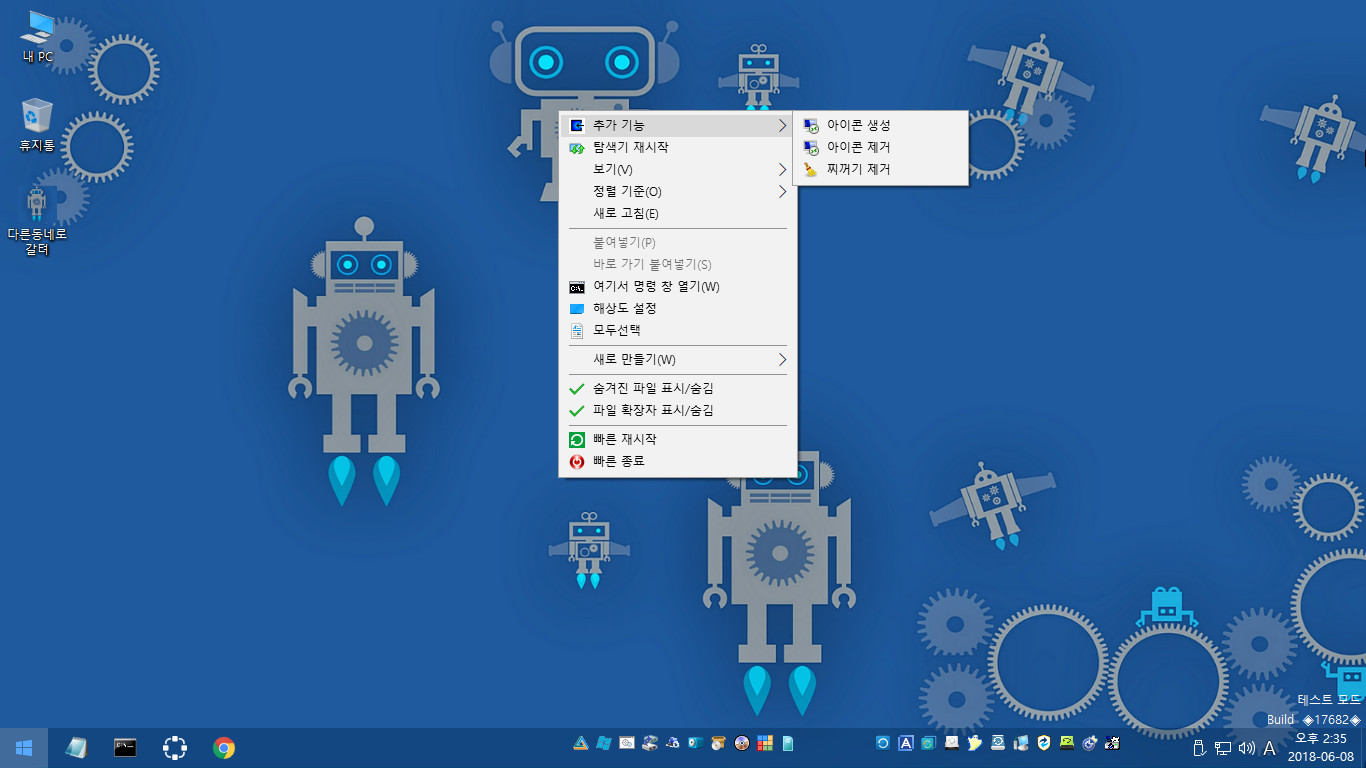Launch Google Chrome from the taskbar
1366x768 pixels.
(224, 748)
